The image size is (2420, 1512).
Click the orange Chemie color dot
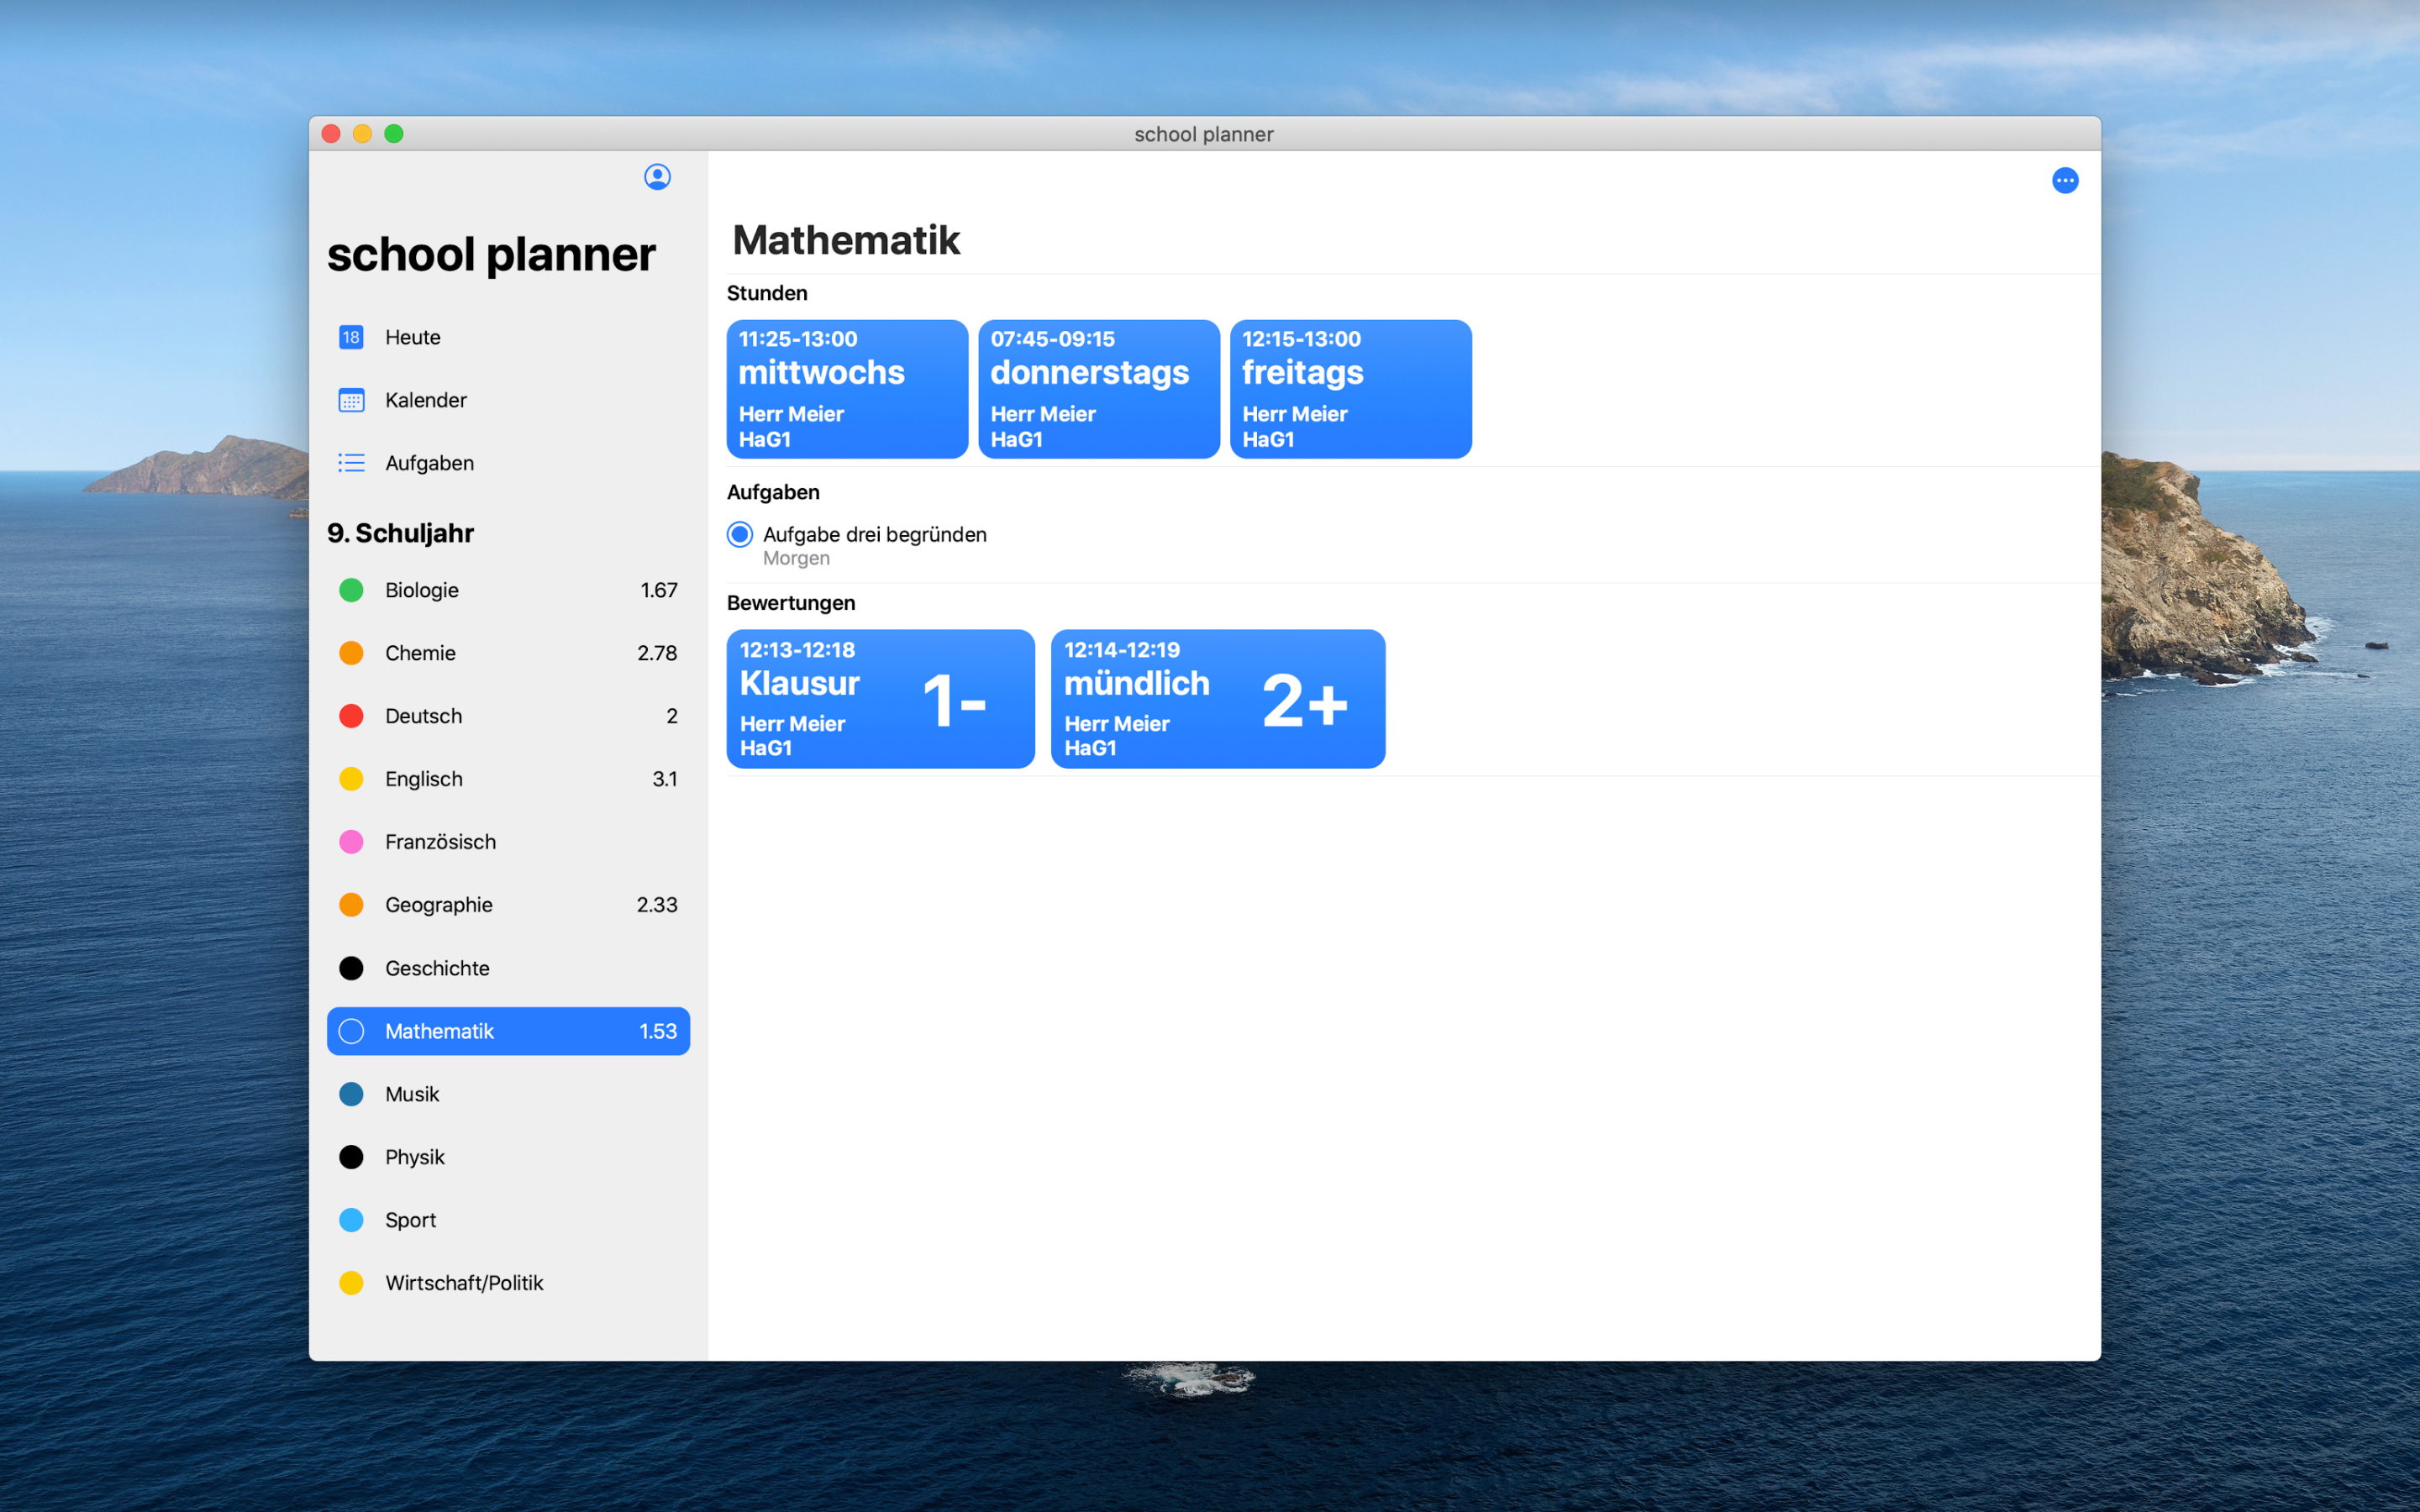tap(351, 653)
